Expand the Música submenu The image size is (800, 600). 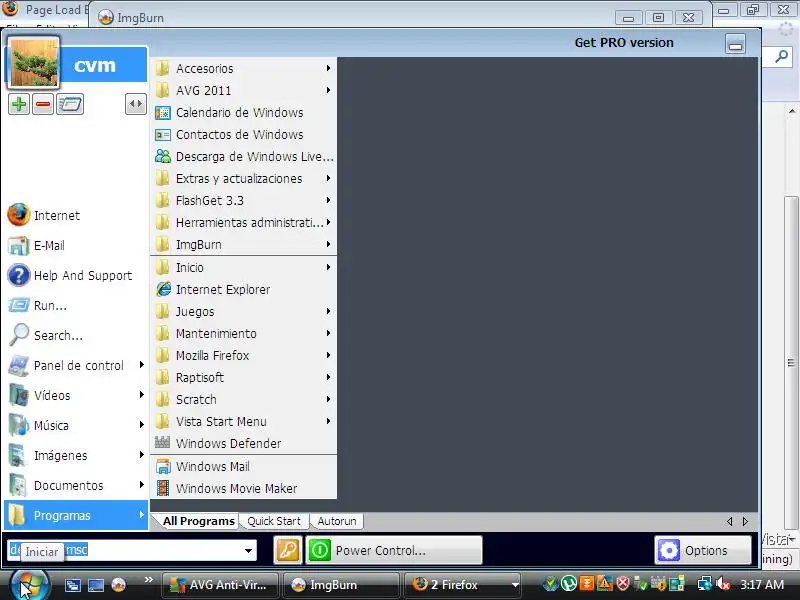coord(74,426)
